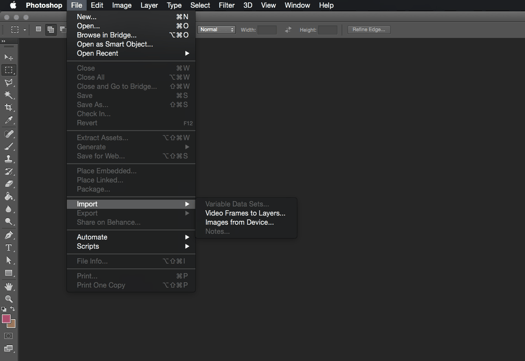525x361 pixels.
Task: Enable New Selection mode in options bar
Action: click(39, 29)
